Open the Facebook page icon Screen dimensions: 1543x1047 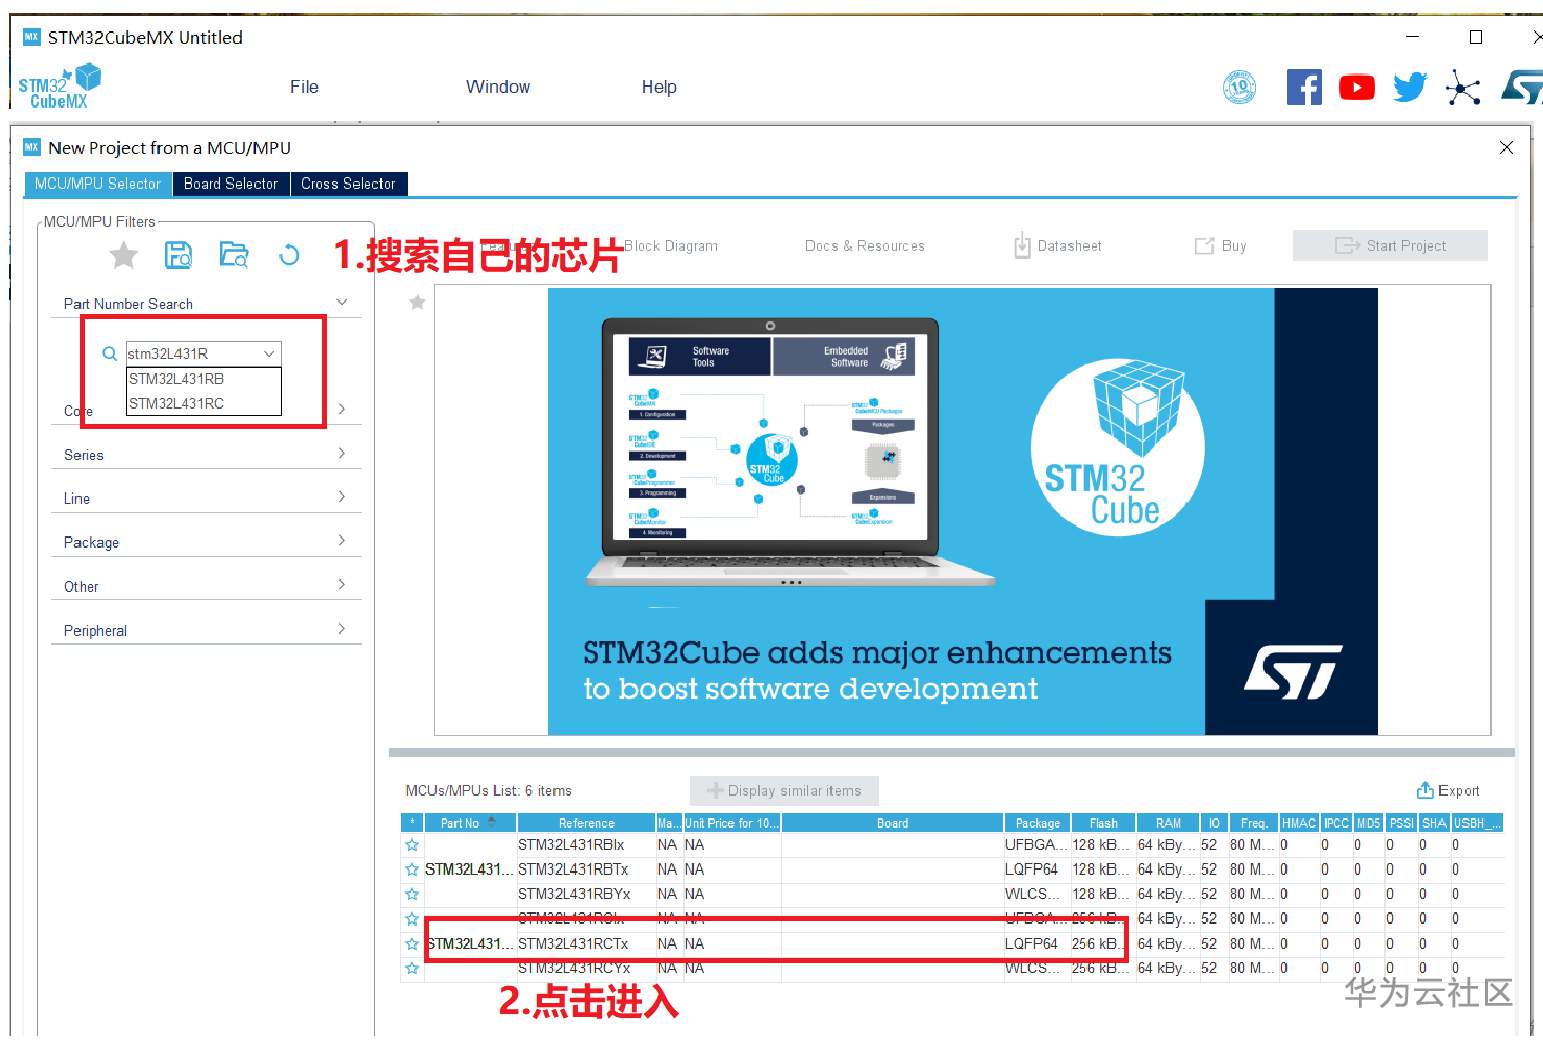click(1304, 87)
